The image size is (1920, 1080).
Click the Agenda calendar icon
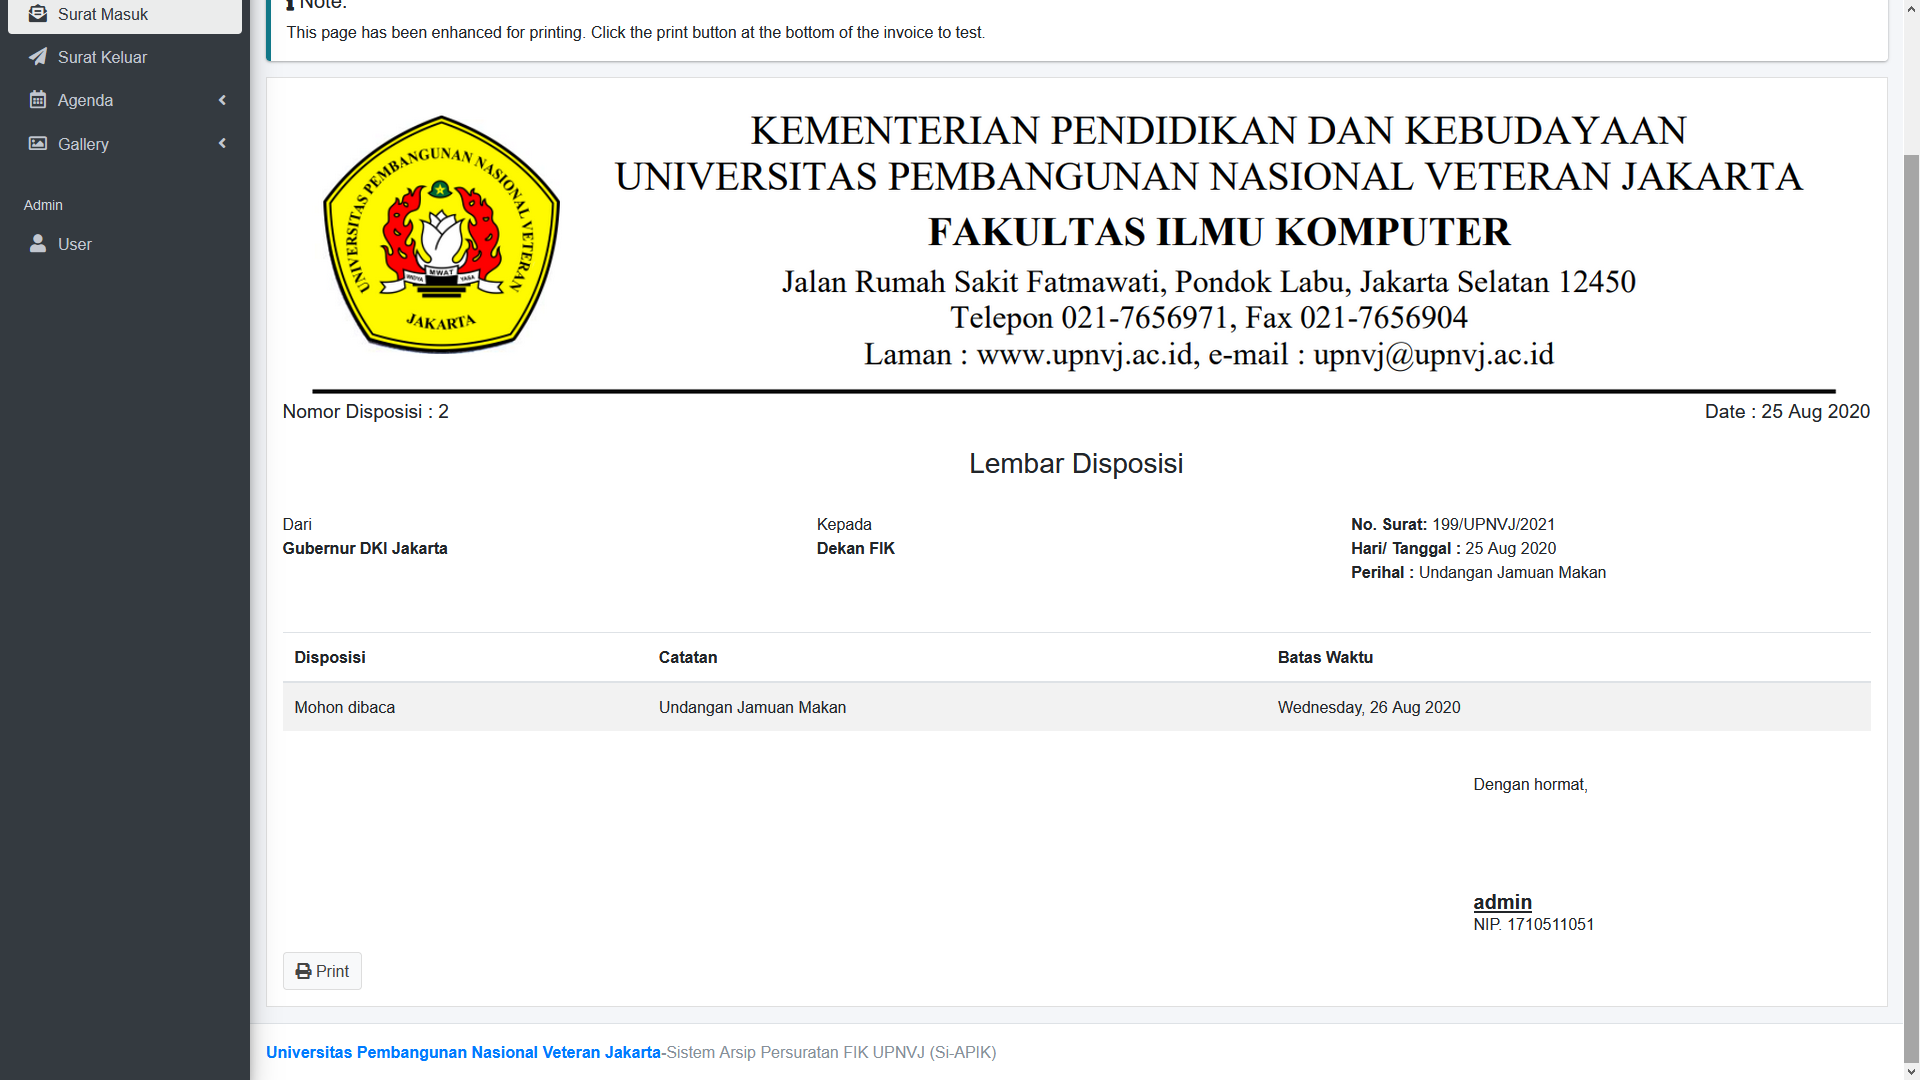tap(38, 100)
